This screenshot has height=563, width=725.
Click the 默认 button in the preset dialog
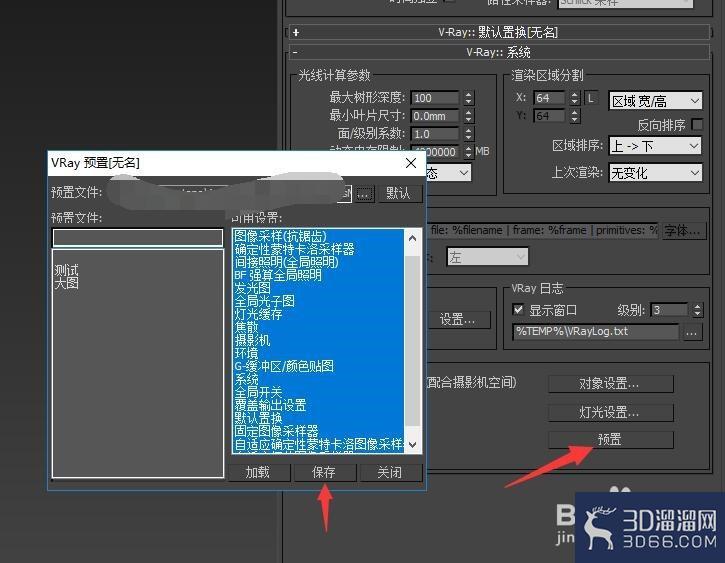click(400, 193)
